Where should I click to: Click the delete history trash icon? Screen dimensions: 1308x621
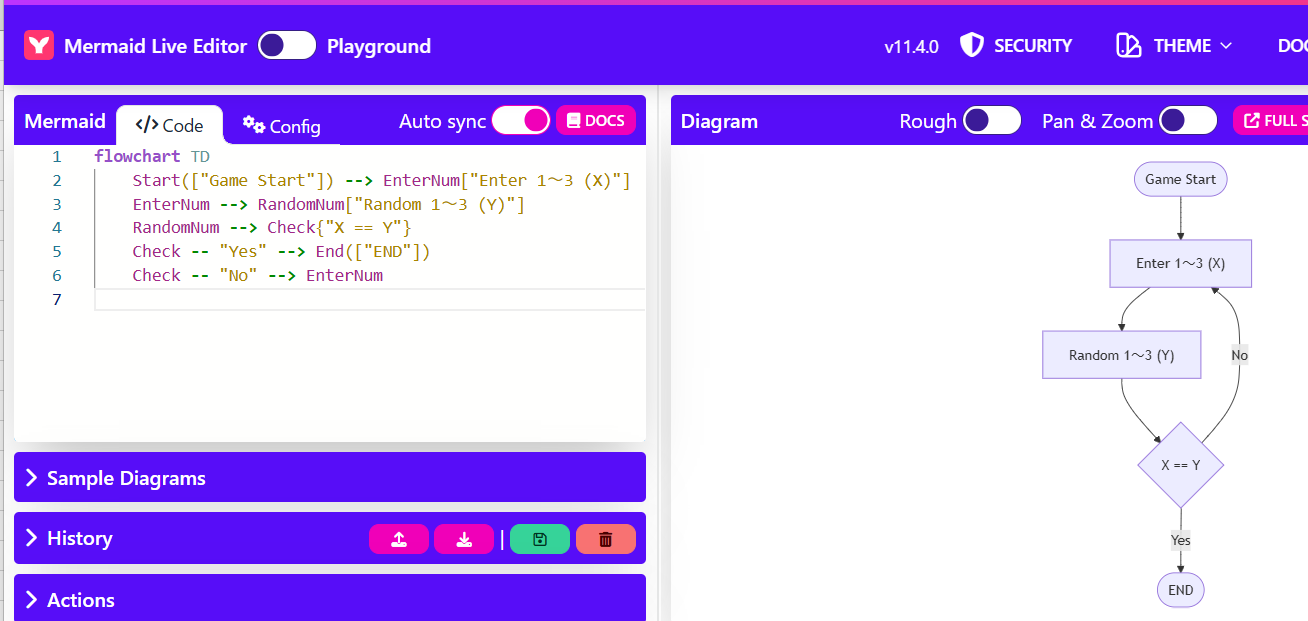point(605,539)
